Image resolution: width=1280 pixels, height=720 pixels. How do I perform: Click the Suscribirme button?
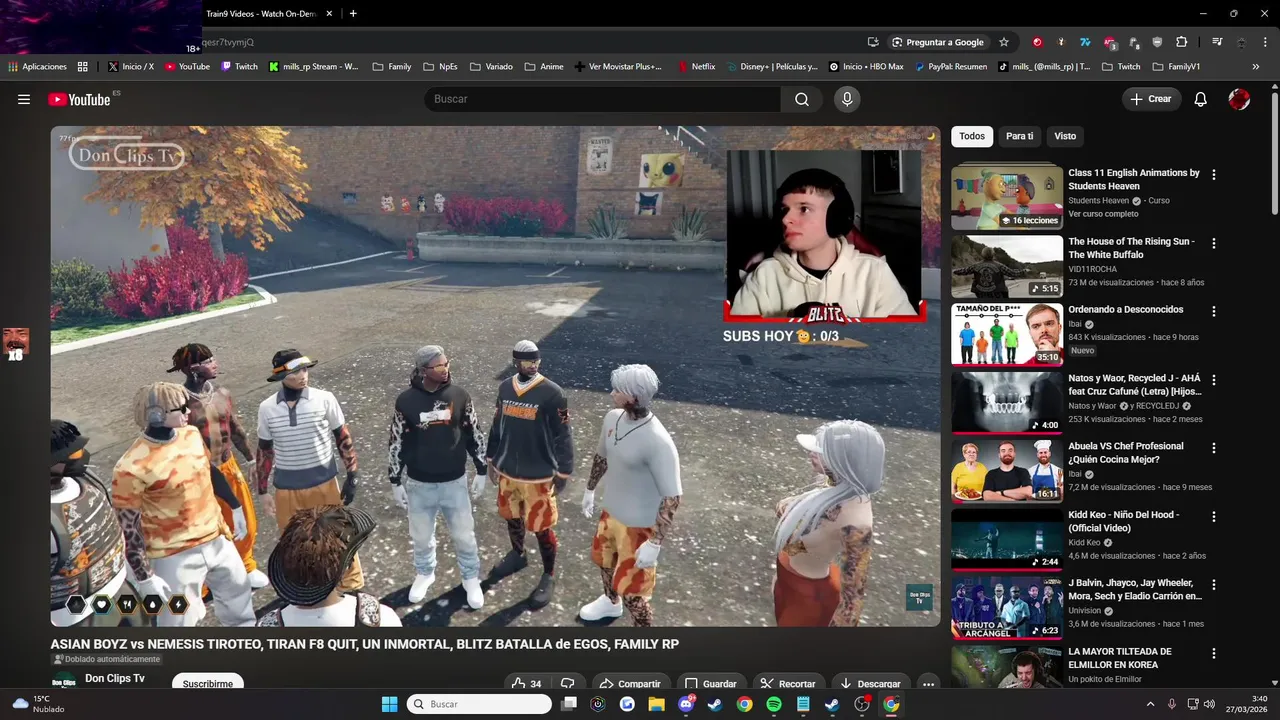pyautogui.click(x=208, y=683)
